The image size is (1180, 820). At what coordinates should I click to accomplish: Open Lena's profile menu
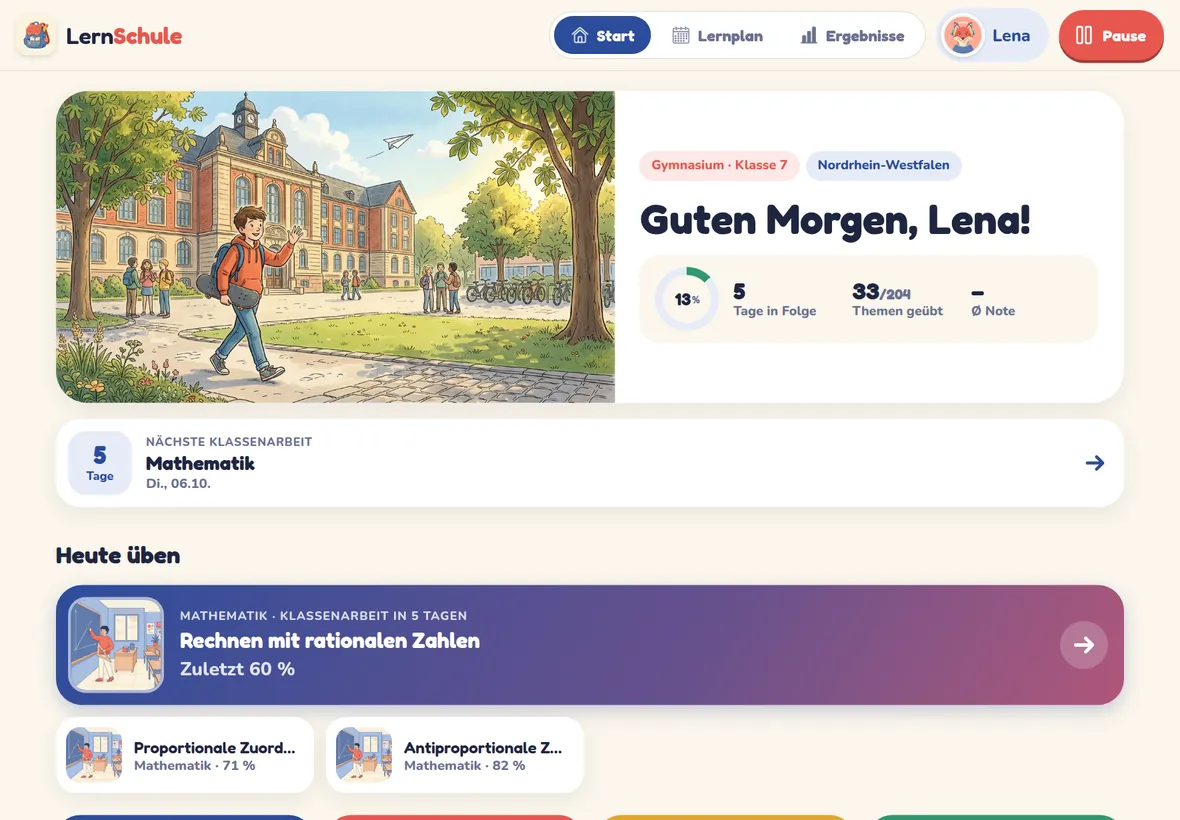[993, 35]
